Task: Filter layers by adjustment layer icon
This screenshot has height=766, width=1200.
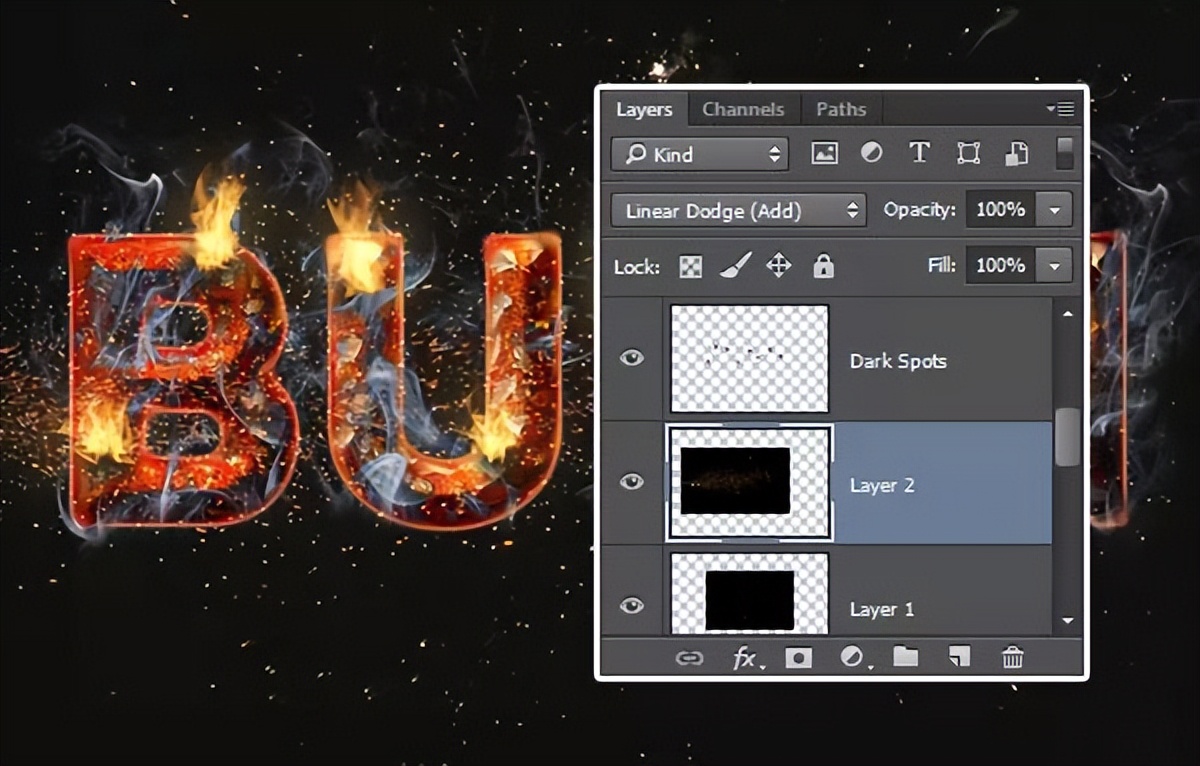Action: [872, 154]
